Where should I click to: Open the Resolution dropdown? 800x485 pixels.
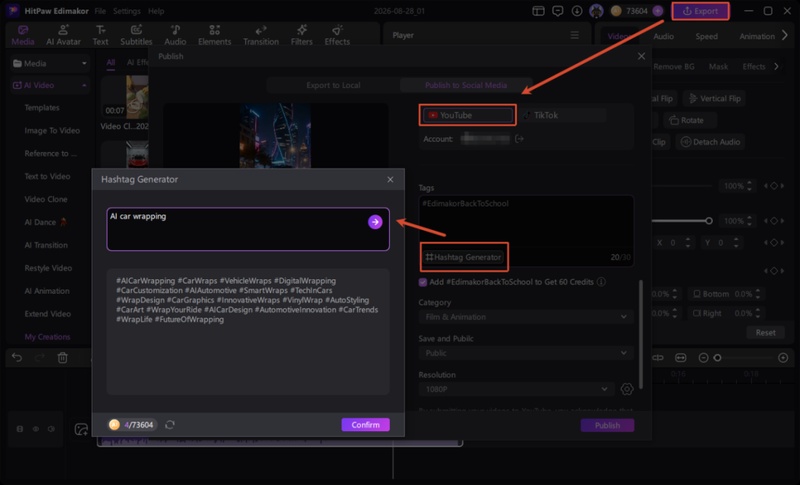point(516,389)
